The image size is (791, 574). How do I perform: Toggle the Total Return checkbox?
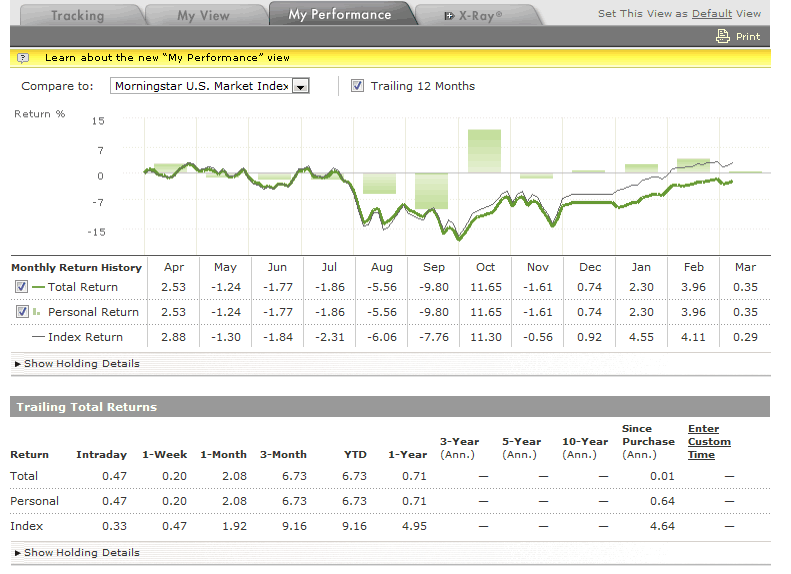point(22,287)
